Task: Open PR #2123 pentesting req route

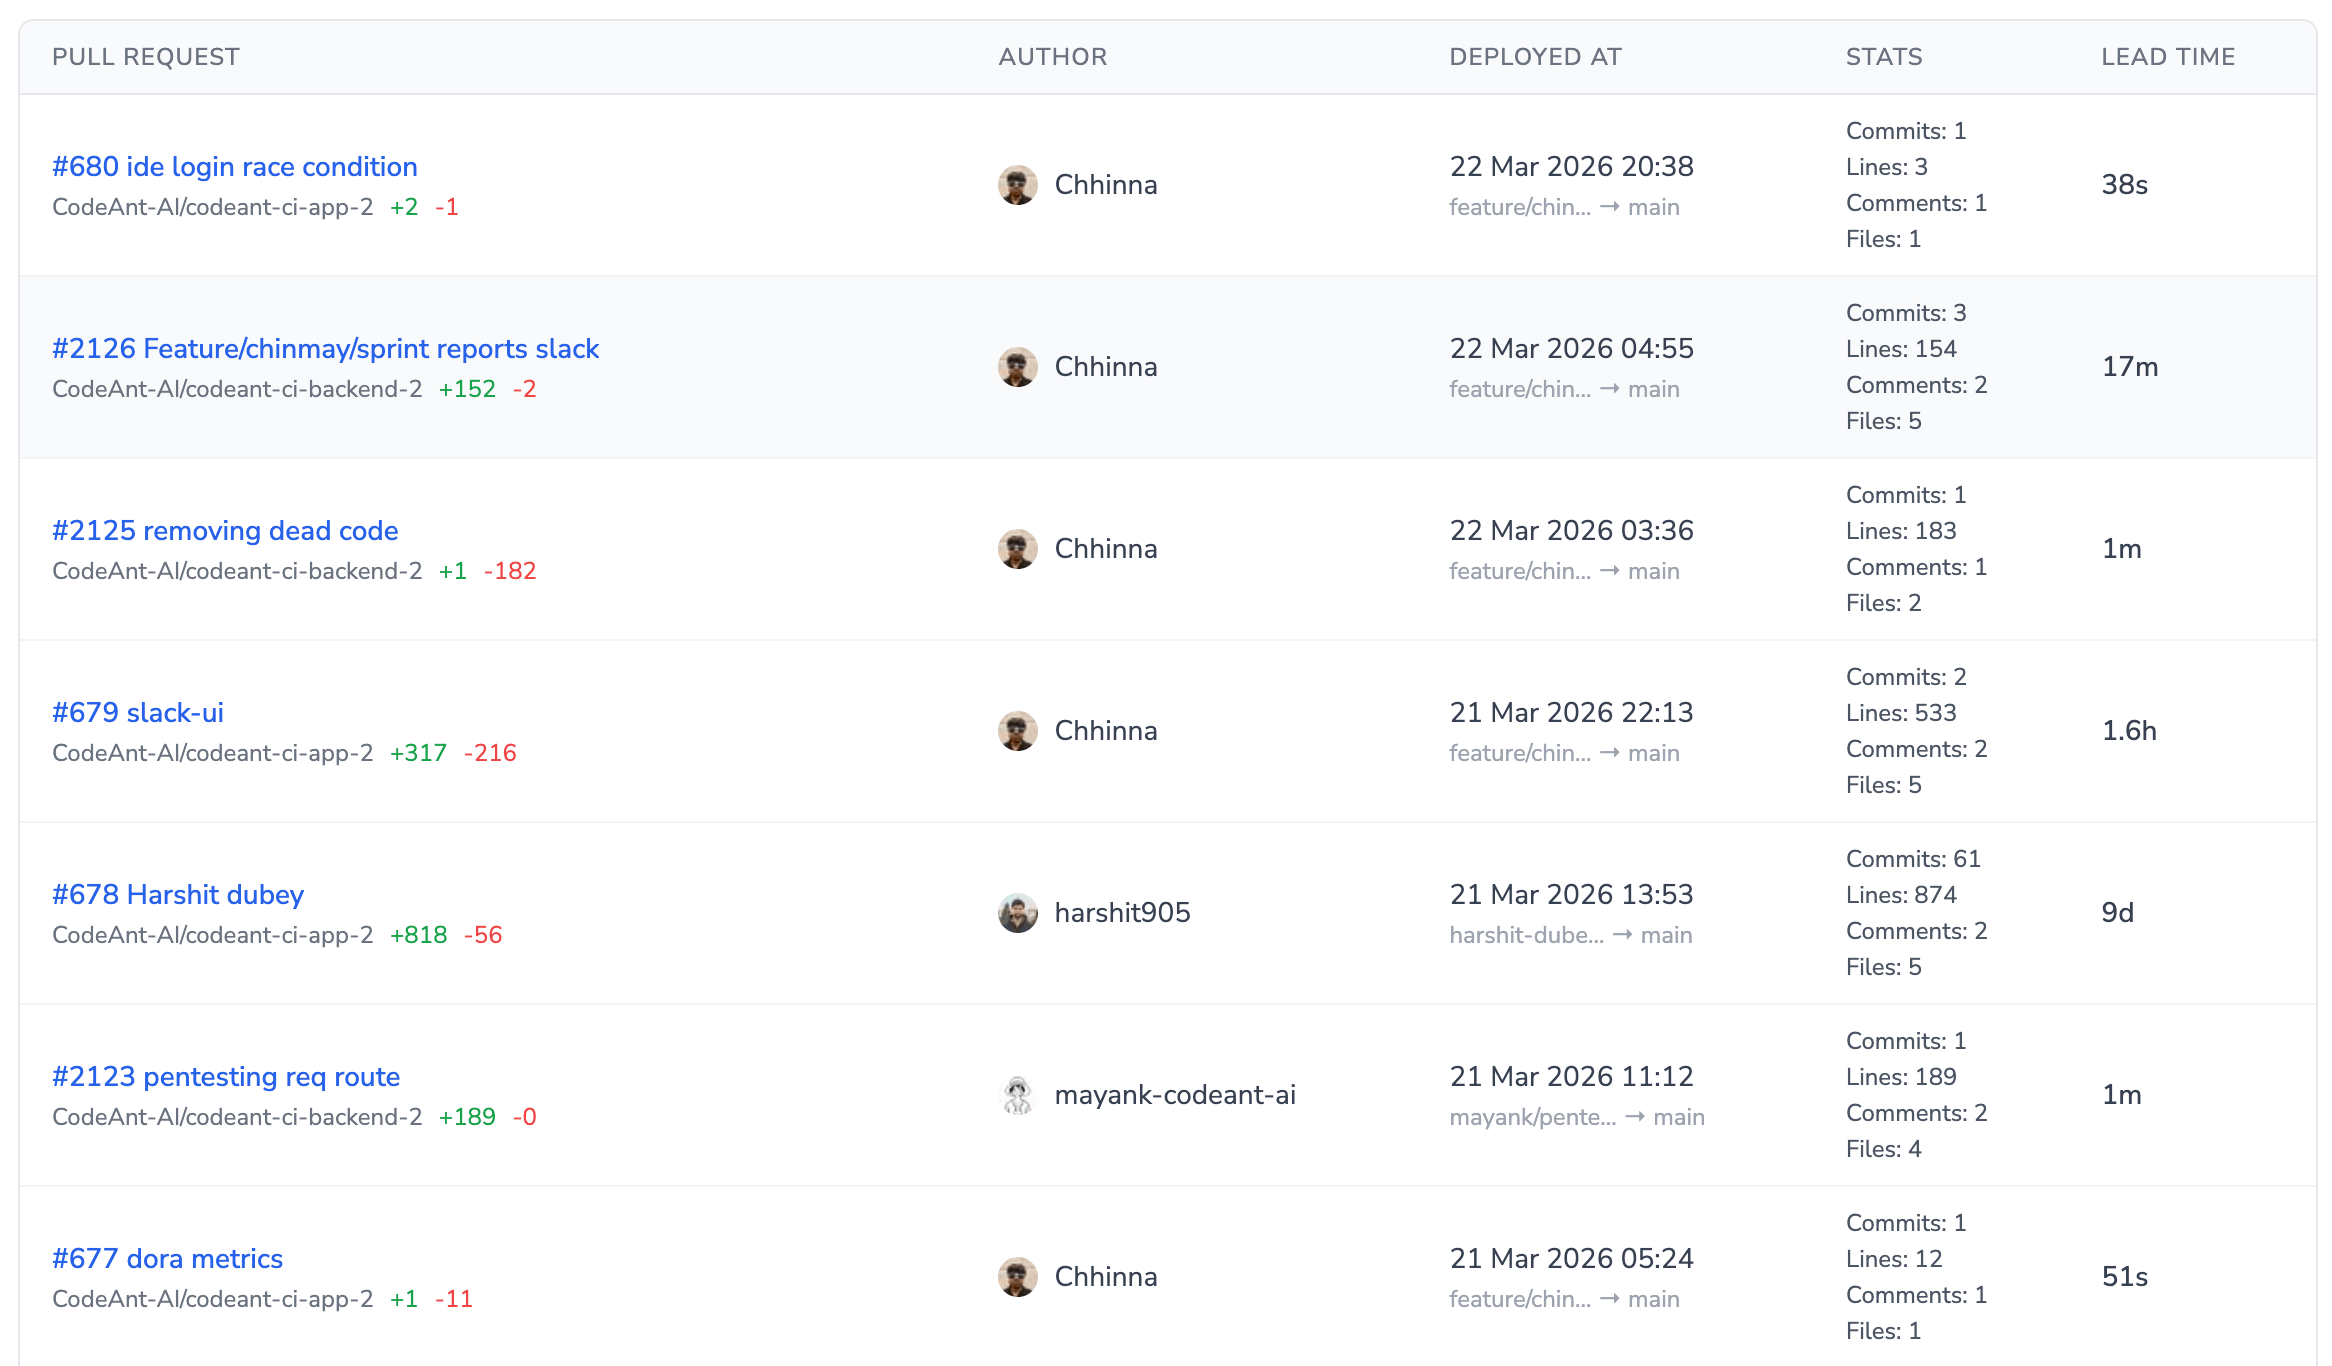Action: [226, 1076]
